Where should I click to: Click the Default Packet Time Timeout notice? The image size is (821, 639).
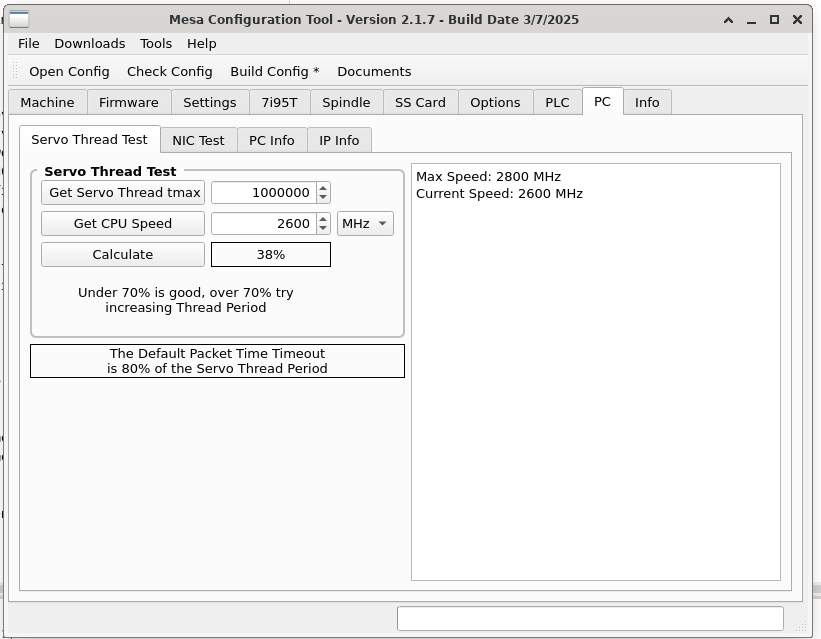(217, 361)
